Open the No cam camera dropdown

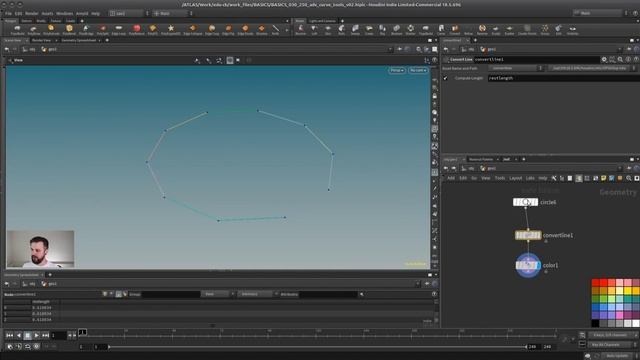coord(418,71)
